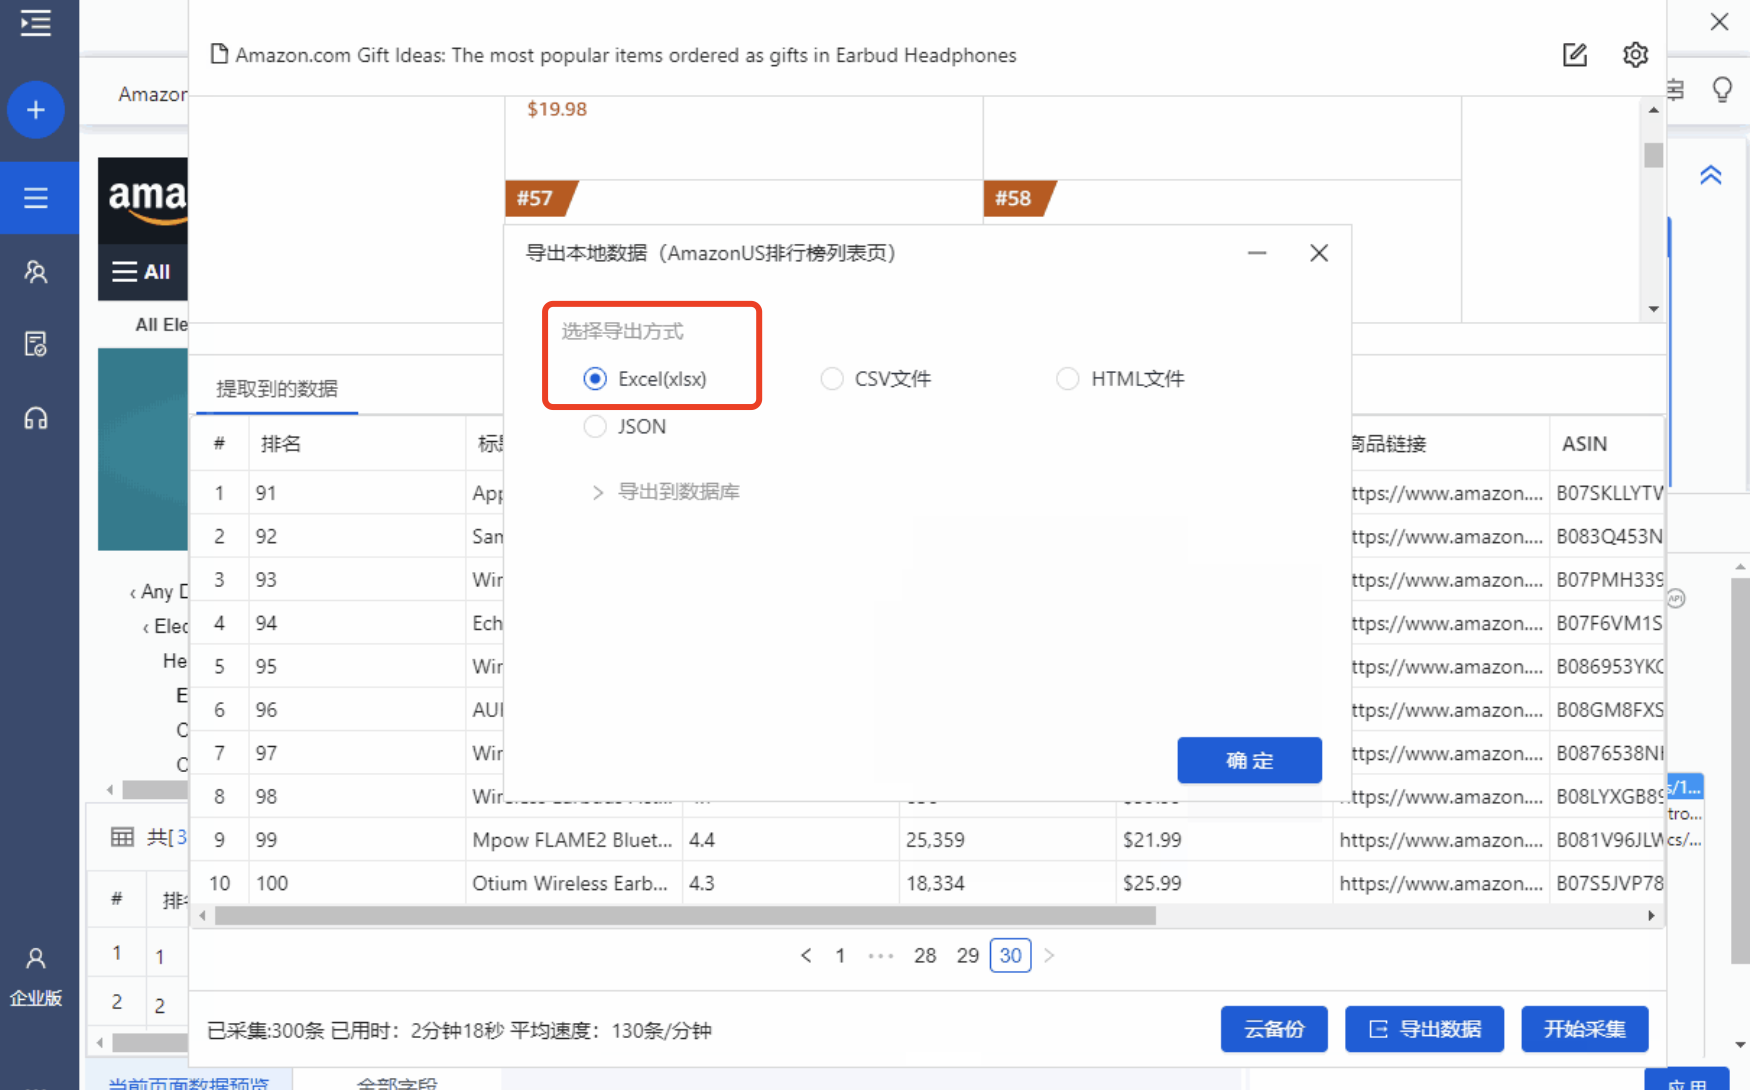Screen dimensions: 1750x1090
Task: Click the table grid icon beside 共
Action: (122, 837)
